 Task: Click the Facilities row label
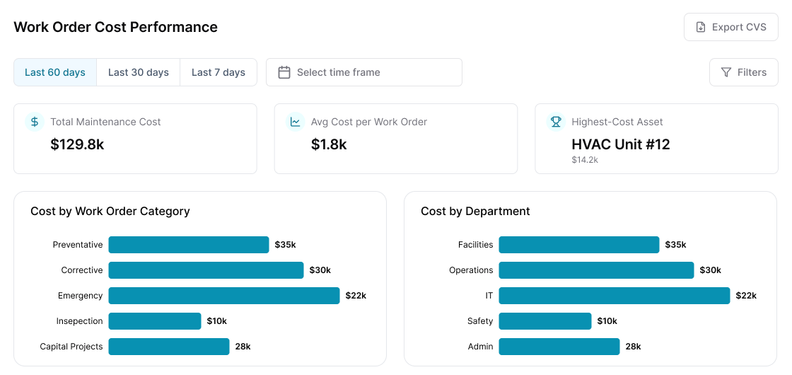point(475,245)
